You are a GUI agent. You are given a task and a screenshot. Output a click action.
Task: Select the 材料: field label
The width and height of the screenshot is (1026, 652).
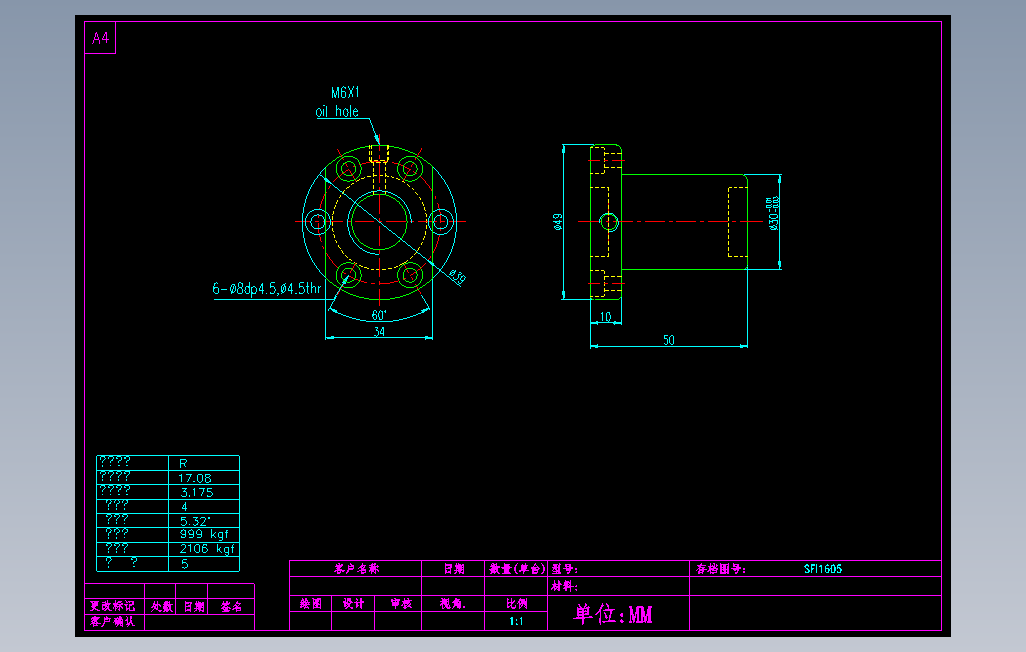click(564, 586)
